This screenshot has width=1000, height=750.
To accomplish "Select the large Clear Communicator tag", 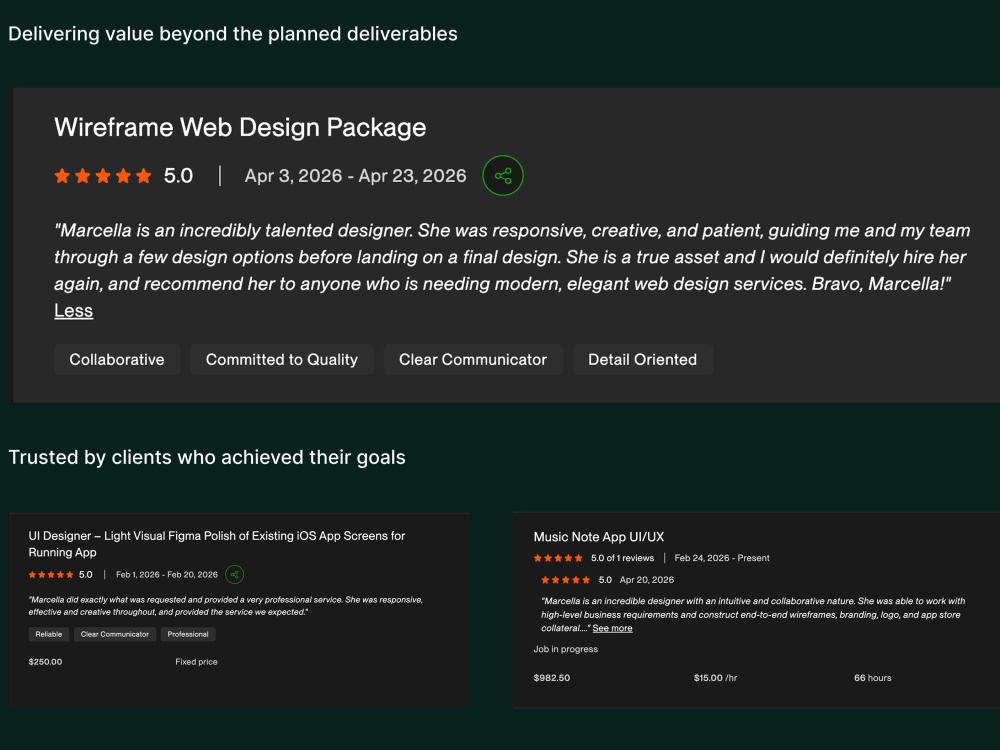I will click(x=473, y=360).
